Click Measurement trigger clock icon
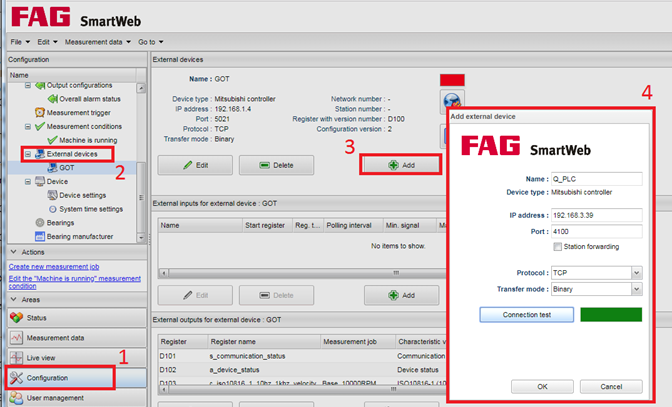 40,113
